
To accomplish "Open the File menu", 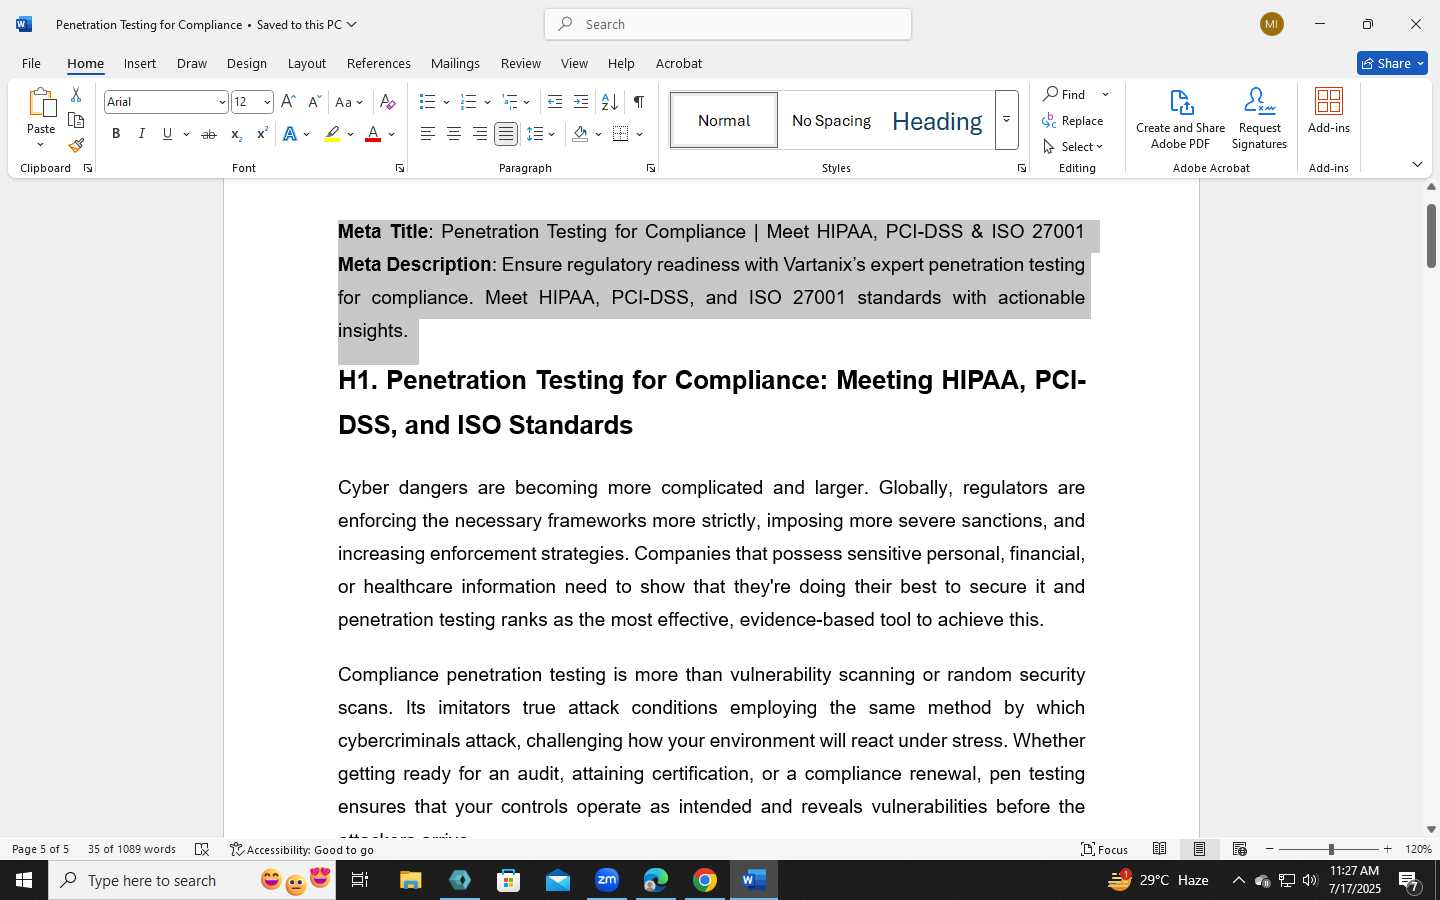I will [31, 63].
